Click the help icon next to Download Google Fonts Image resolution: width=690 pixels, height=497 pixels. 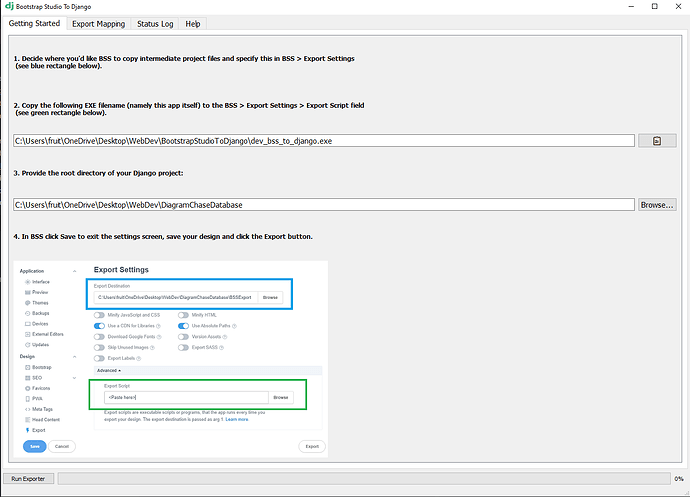[159, 337]
